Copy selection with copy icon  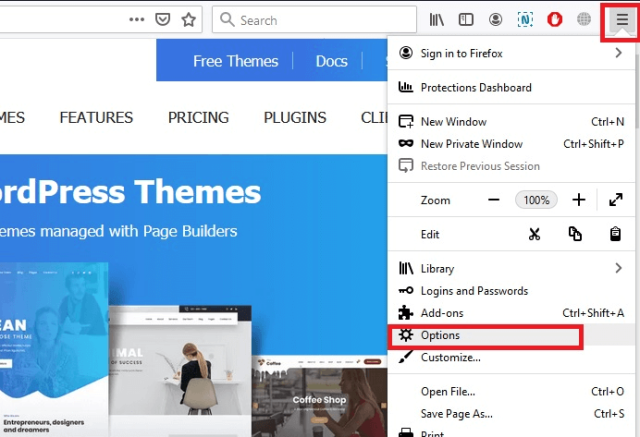pos(575,234)
